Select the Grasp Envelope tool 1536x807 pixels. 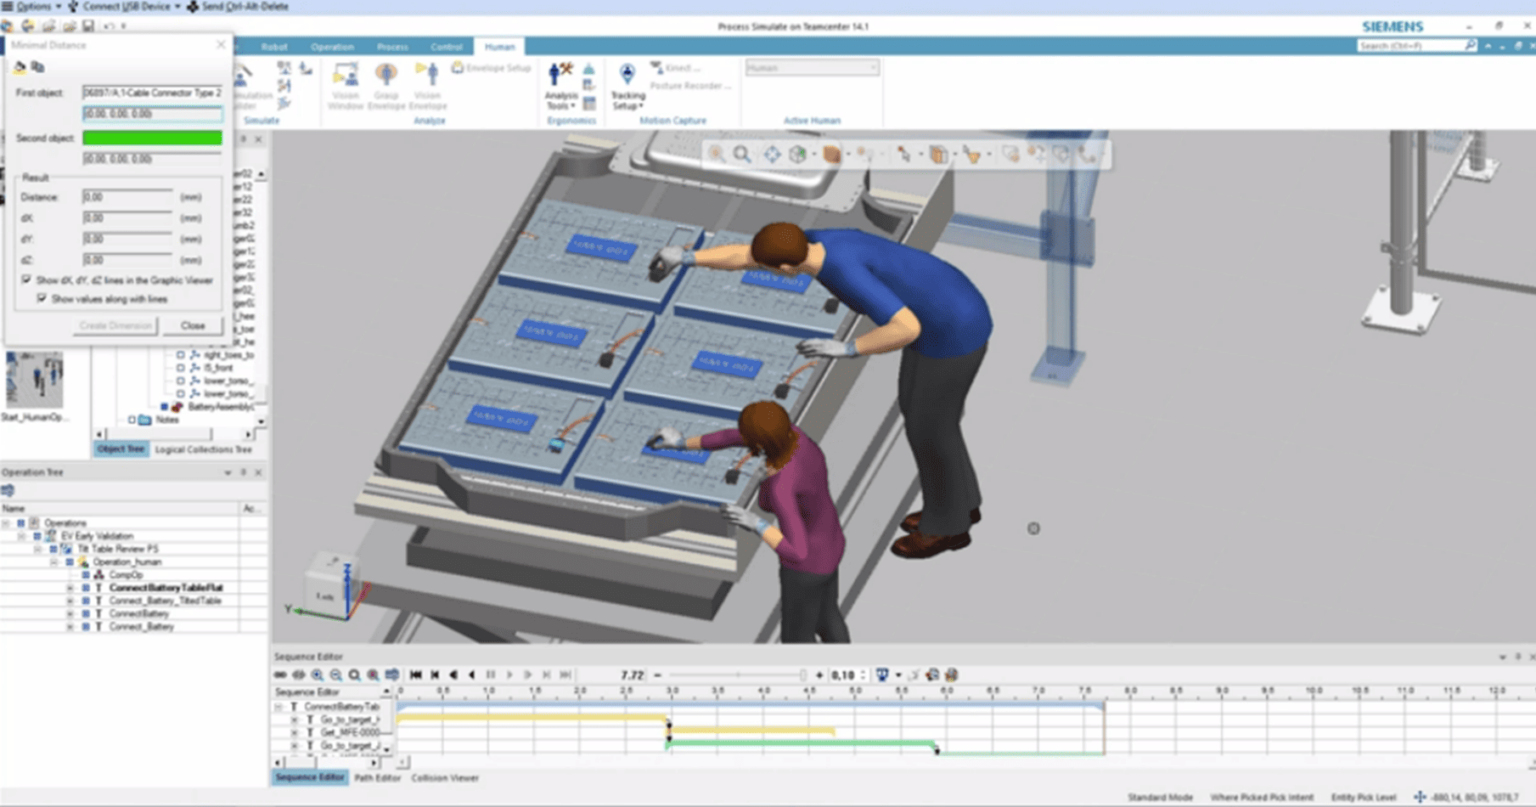coord(387,85)
